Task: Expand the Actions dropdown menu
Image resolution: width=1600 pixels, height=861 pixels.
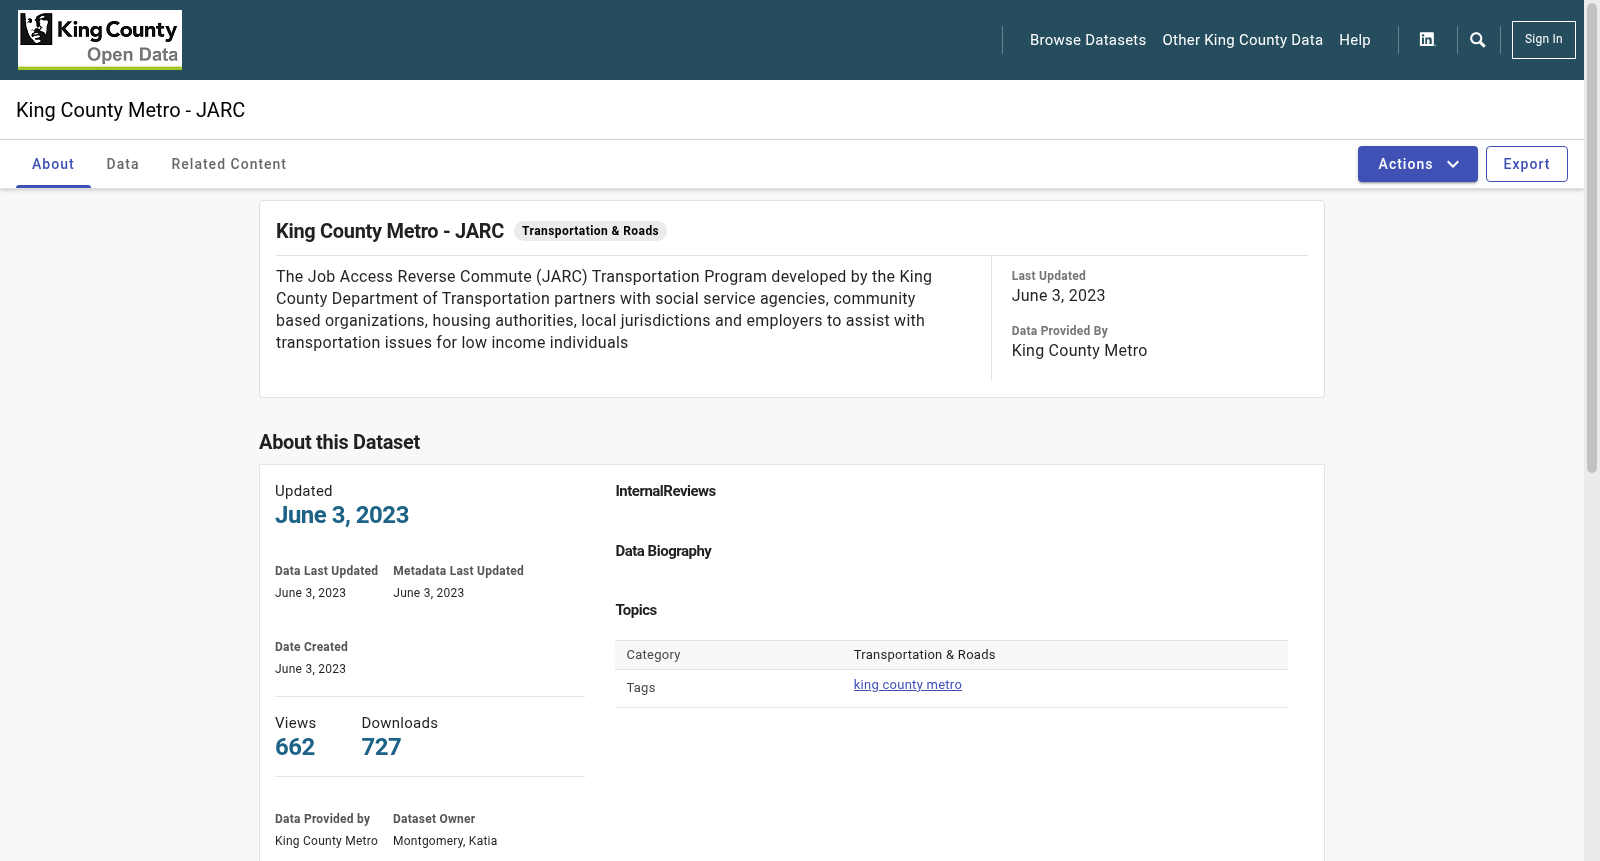Action: point(1417,164)
